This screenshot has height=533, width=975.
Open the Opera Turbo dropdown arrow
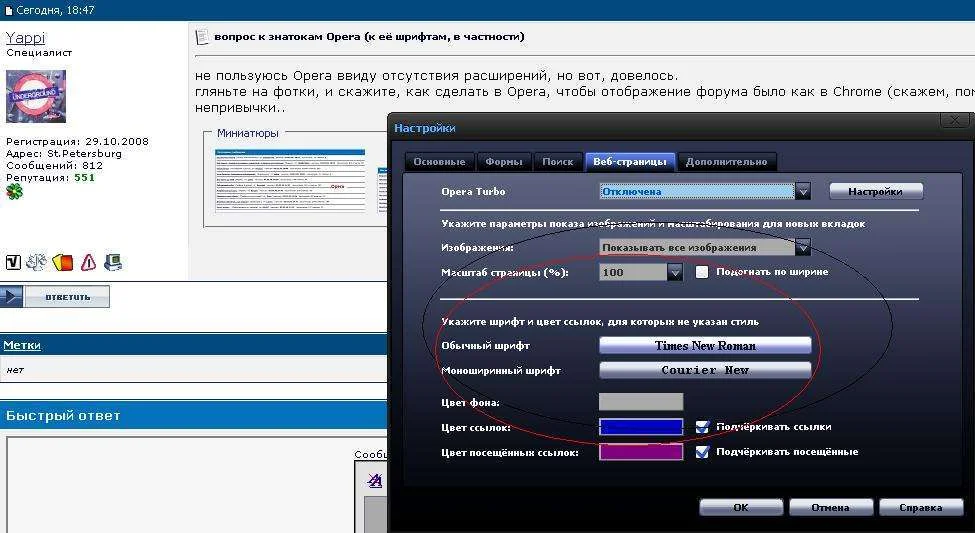pos(803,192)
